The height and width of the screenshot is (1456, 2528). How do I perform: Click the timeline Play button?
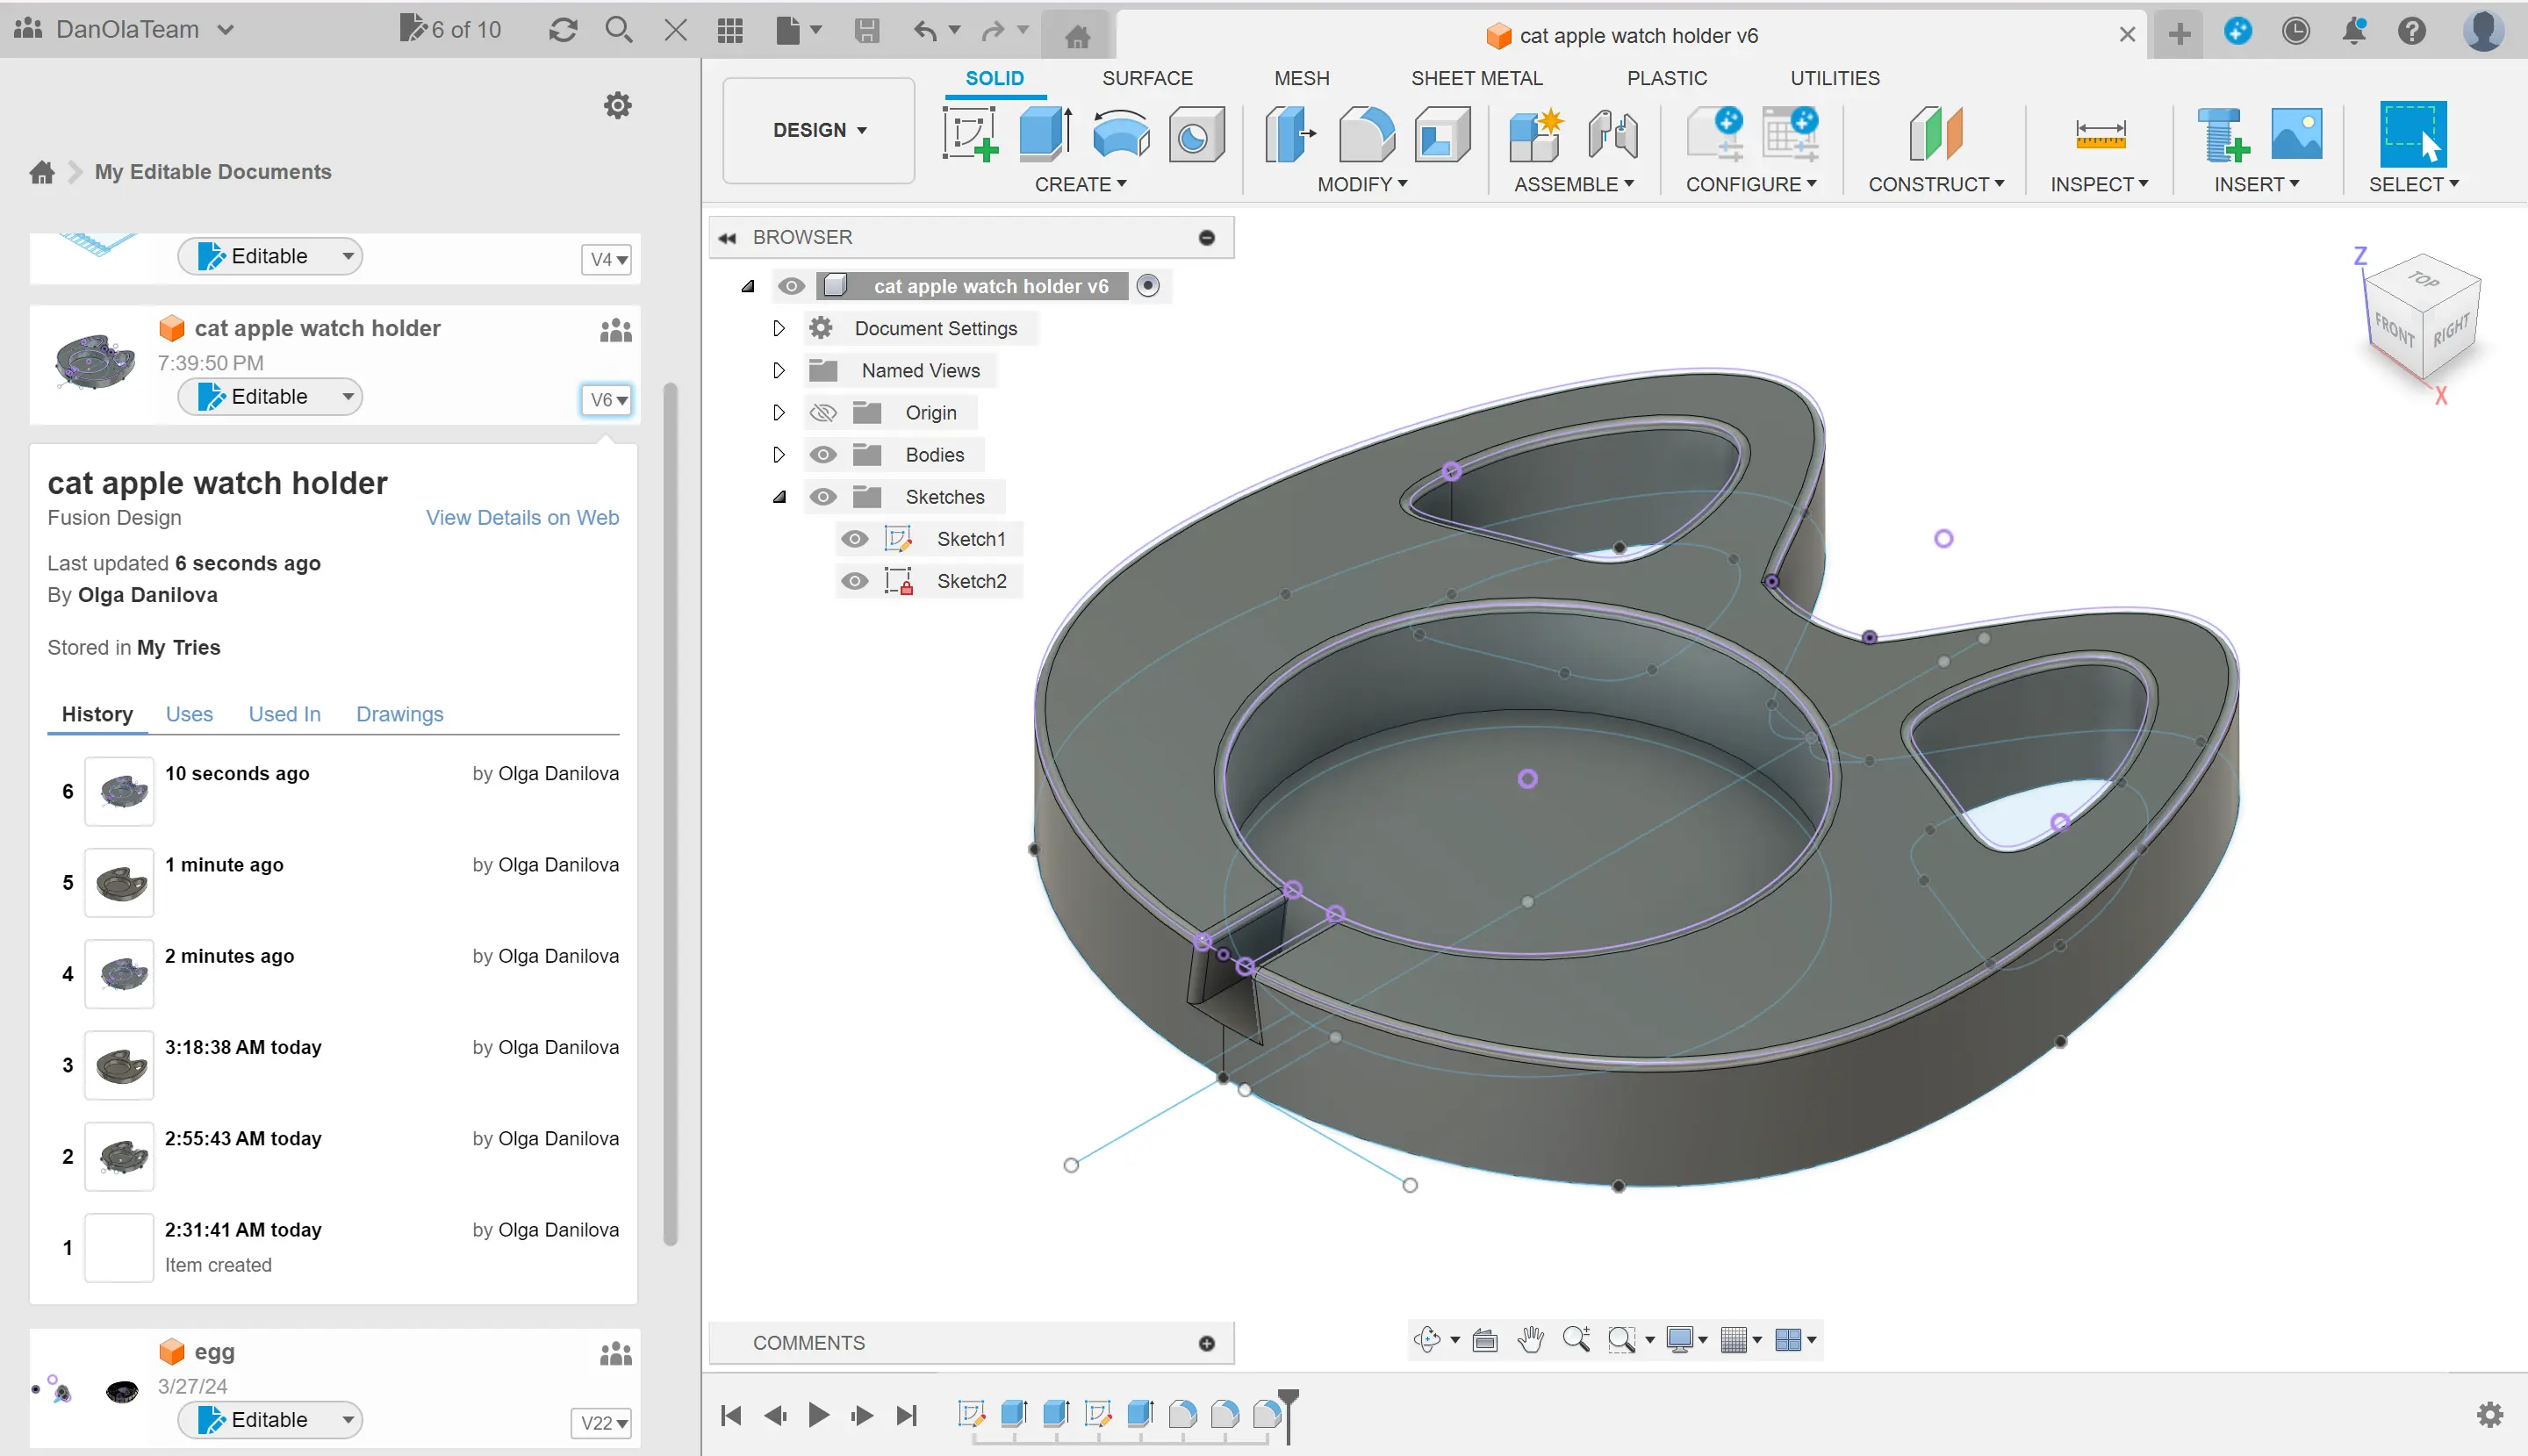[x=818, y=1415]
